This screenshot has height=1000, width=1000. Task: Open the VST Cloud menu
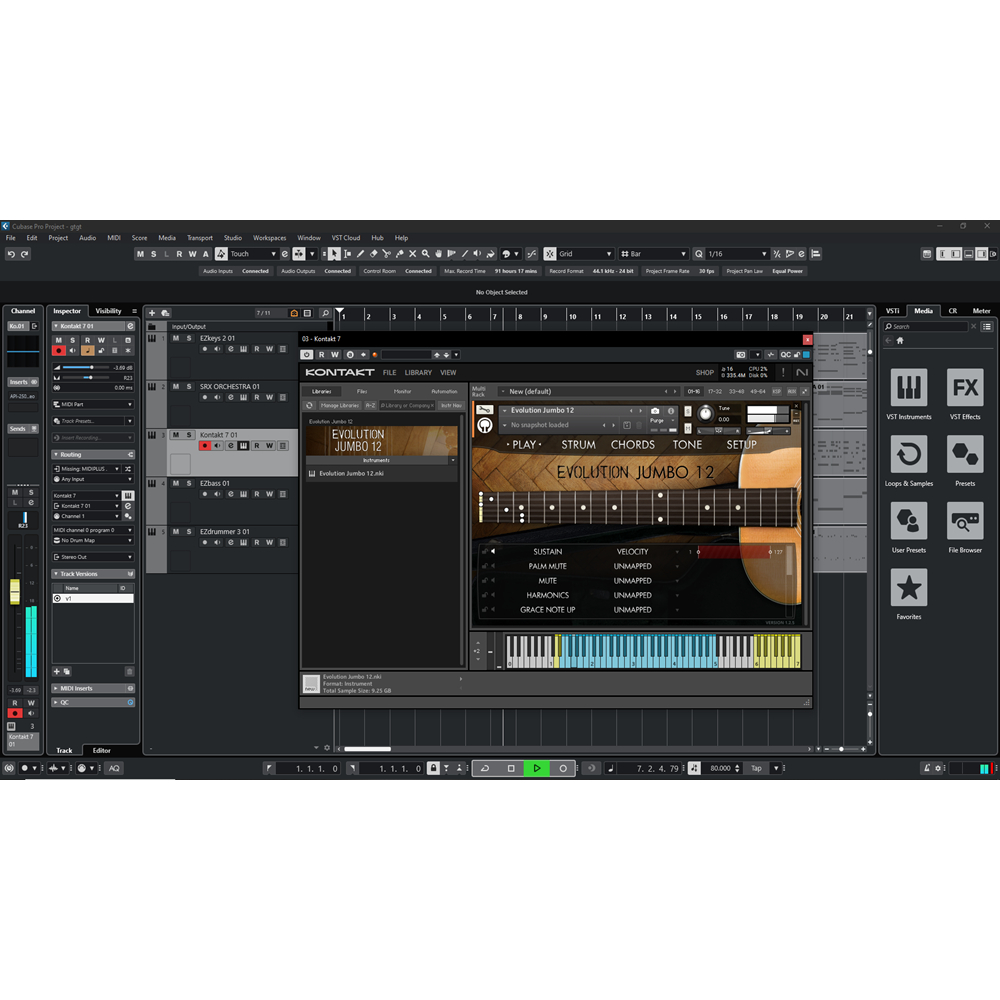coord(346,238)
